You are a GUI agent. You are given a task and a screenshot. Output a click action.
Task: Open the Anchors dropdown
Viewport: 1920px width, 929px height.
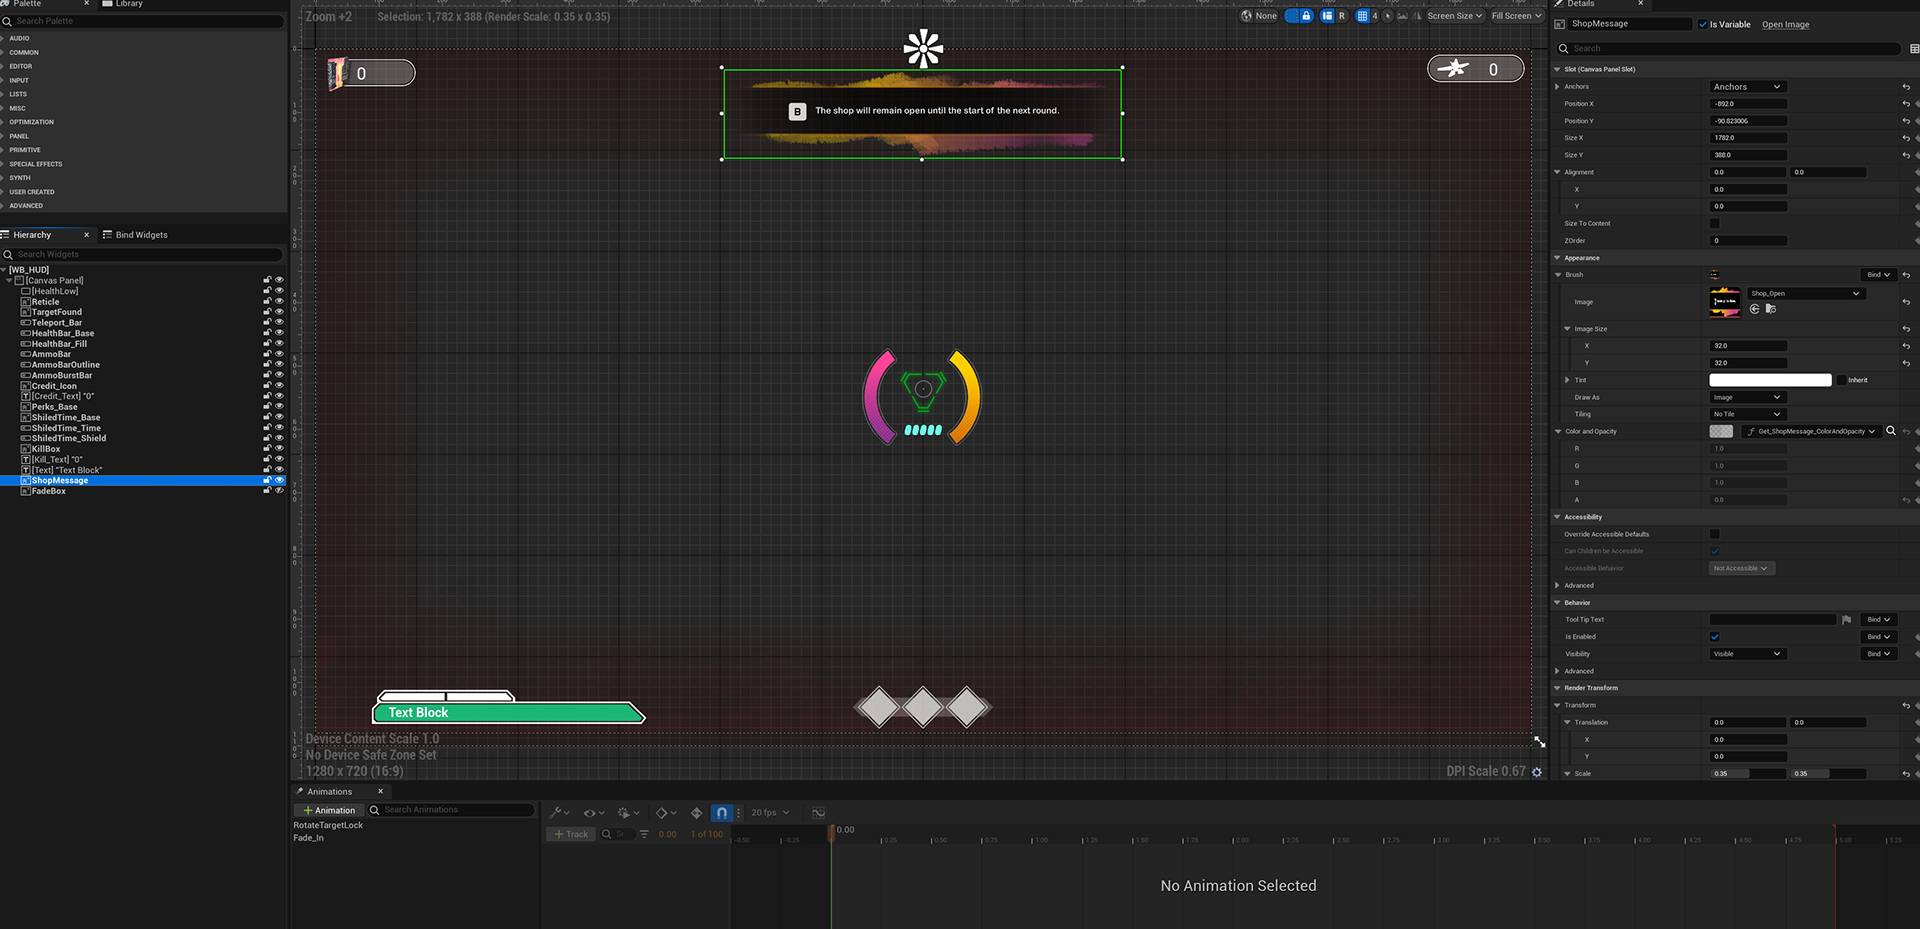[x=1746, y=87]
